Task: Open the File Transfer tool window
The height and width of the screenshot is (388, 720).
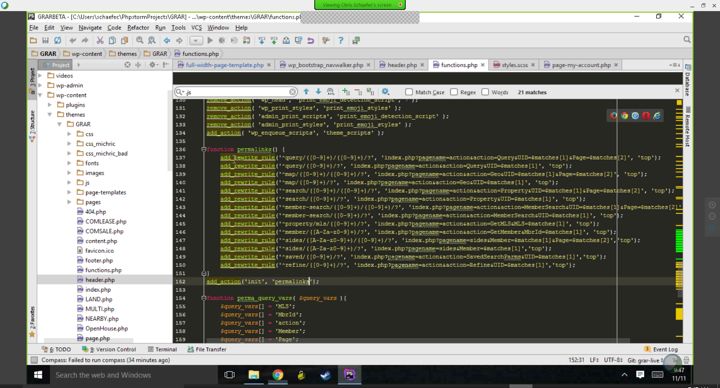Action: [x=207, y=349]
